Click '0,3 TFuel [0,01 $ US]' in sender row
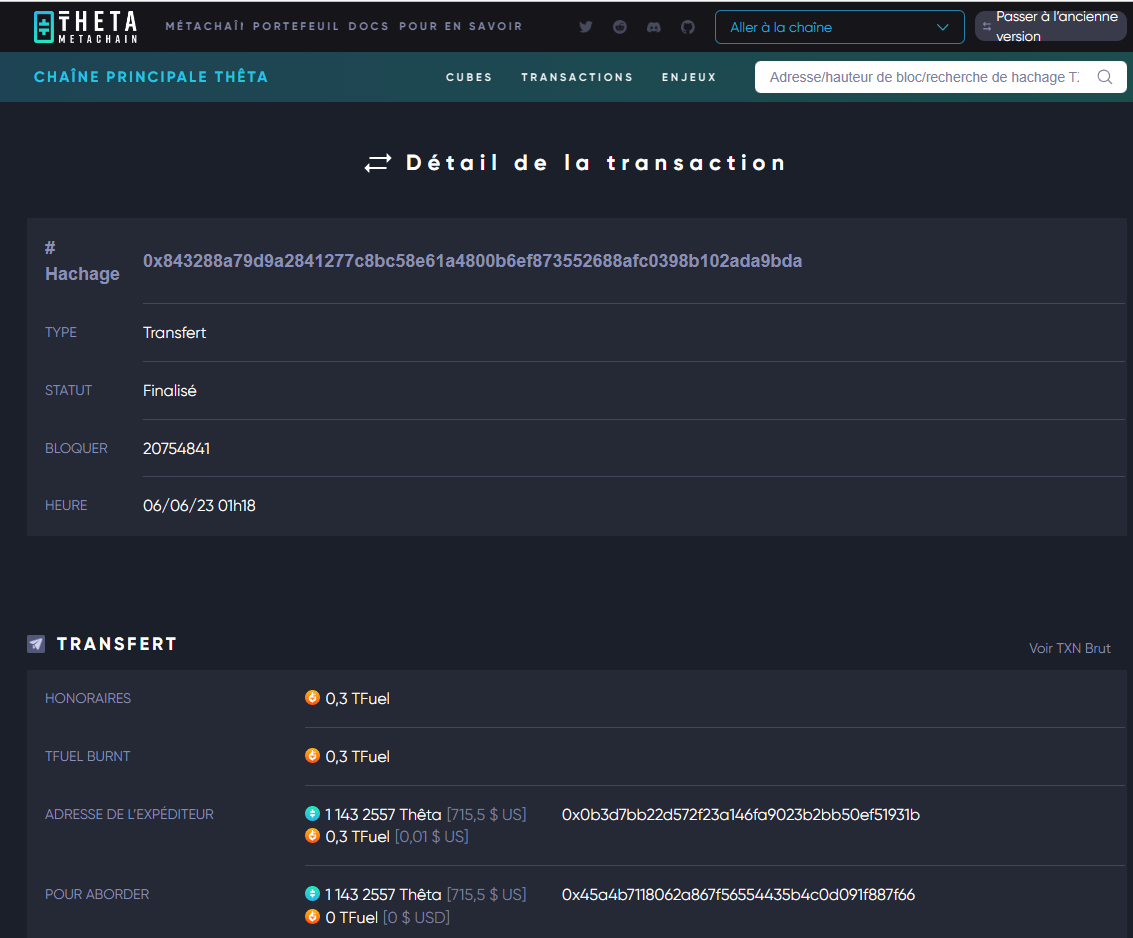 click(397, 836)
